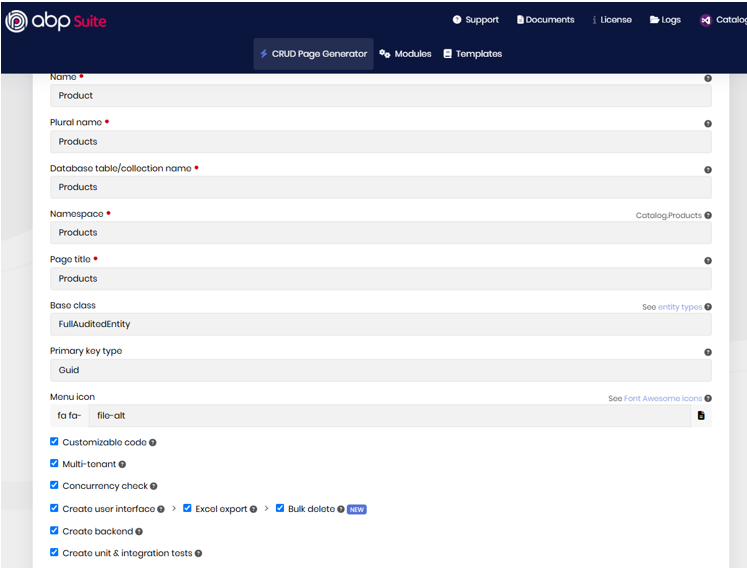747x570 pixels.
Task: Open the Base class dropdown
Action: tap(381, 324)
